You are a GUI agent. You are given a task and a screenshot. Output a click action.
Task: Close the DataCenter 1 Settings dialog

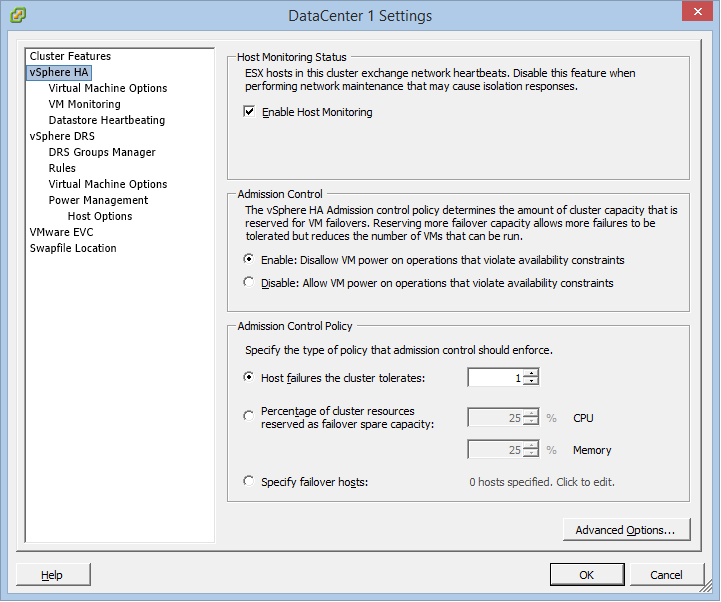tap(697, 11)
